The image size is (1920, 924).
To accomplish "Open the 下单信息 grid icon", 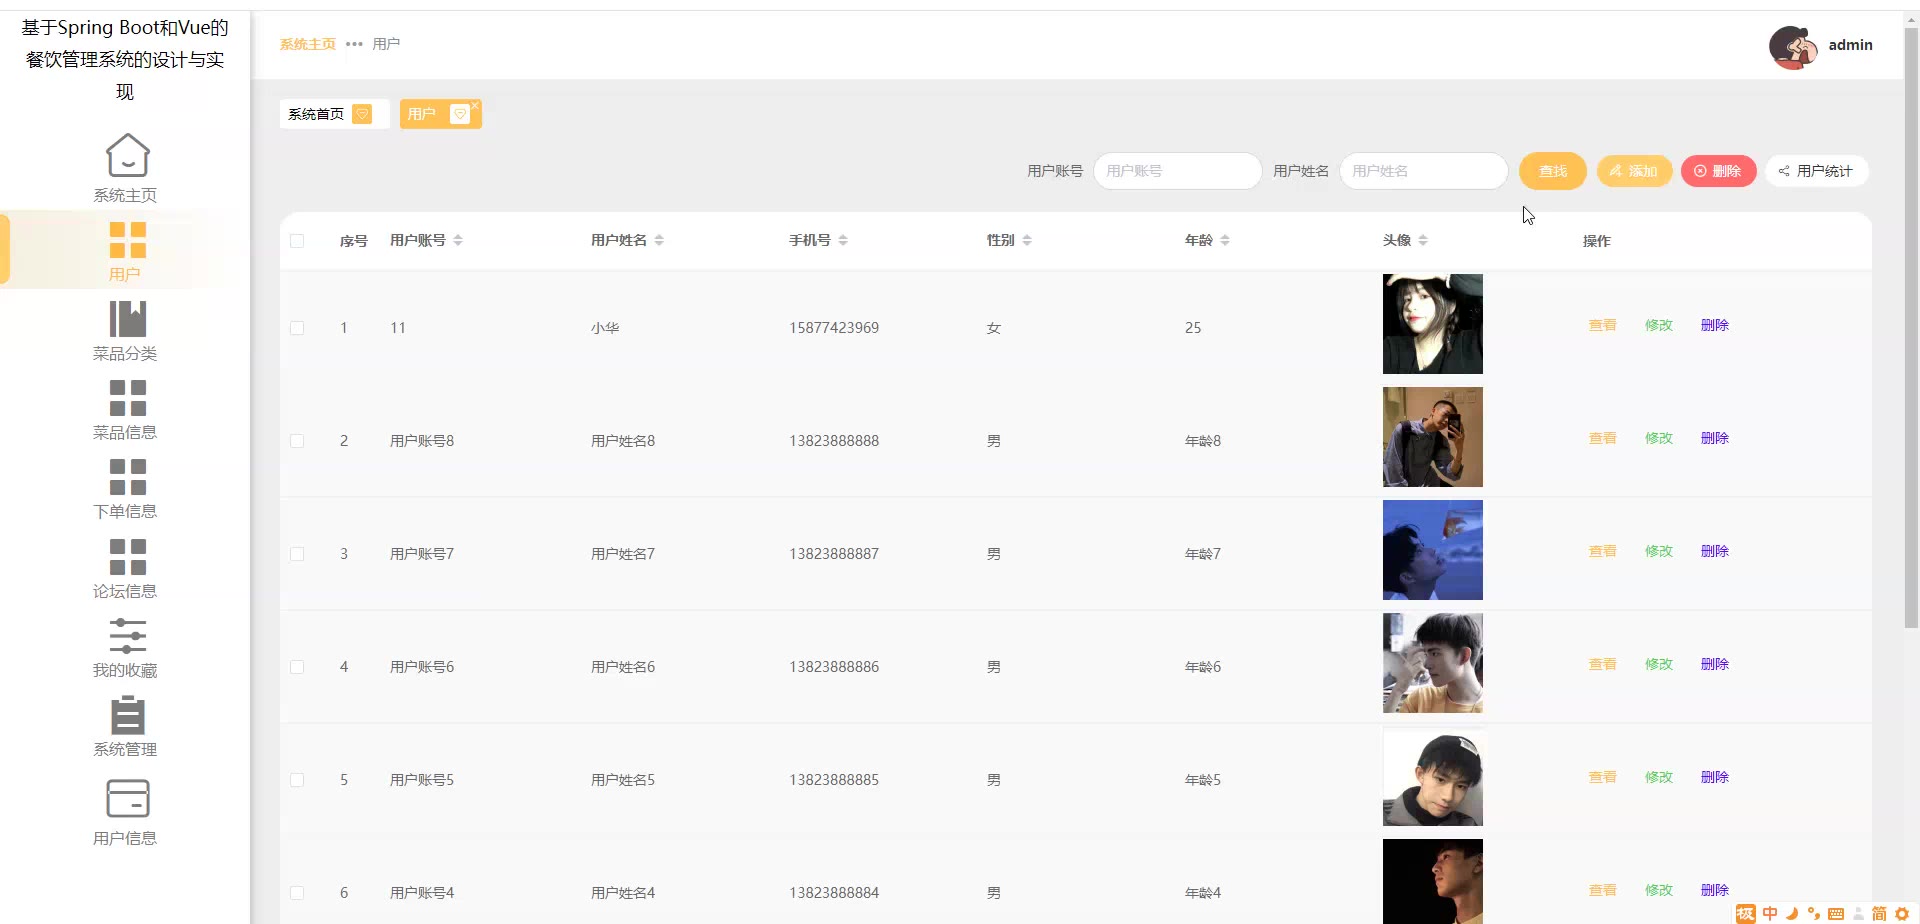I will click(127, 477).
